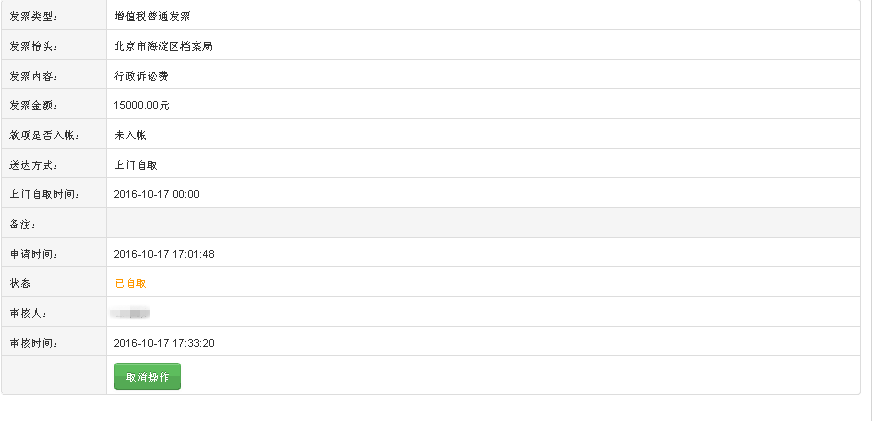Image resolution: width=872 pixels, height=421 pixels.
Task: Click the pickup time 2016-10-17 00:00
Action: [x=157, y=194]
